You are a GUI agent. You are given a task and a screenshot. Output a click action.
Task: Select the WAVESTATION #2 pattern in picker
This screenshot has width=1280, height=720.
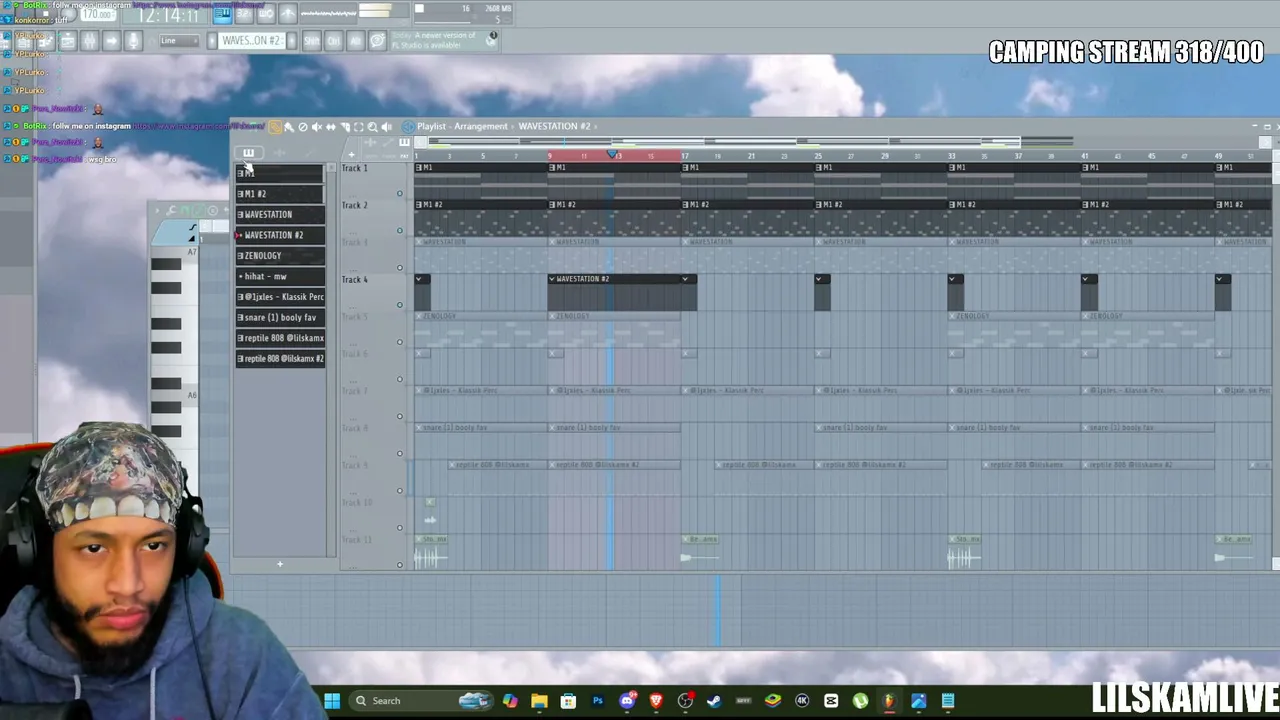coord(280,235)
